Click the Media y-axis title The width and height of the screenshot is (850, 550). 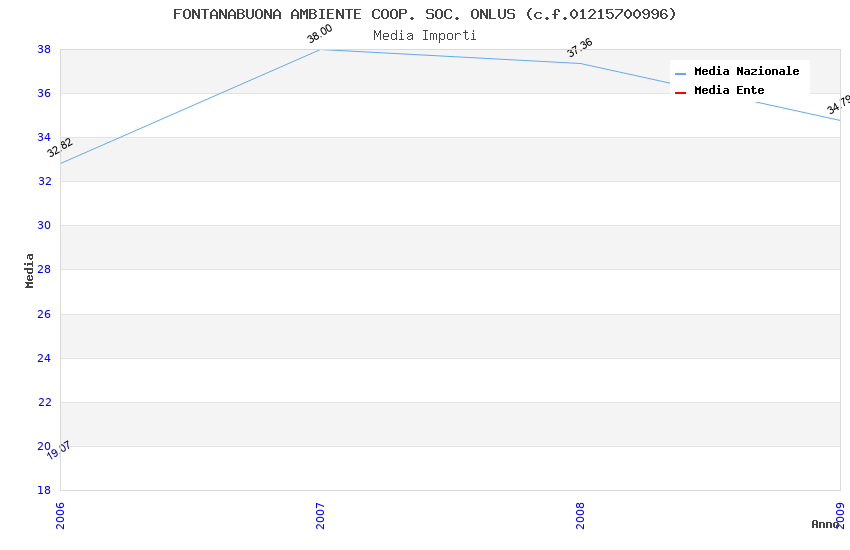pyautogui.click(x=29, y=270)
